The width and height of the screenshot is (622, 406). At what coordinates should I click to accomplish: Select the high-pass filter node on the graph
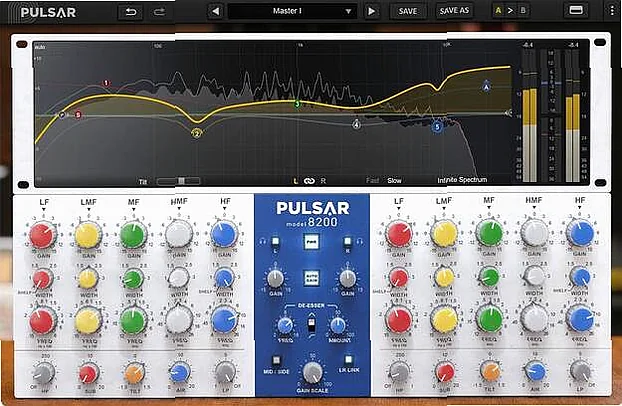(x=62, y=115)
